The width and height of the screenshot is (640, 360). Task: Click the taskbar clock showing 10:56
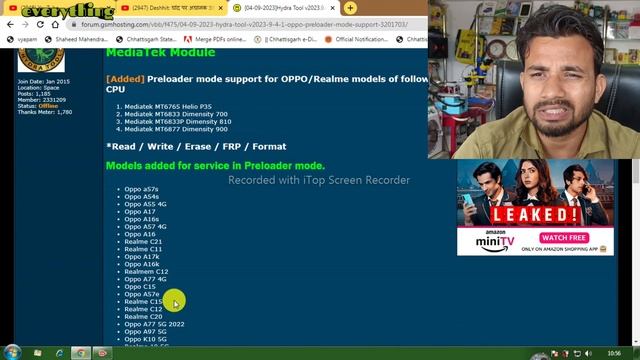click(x=614, y=353)
